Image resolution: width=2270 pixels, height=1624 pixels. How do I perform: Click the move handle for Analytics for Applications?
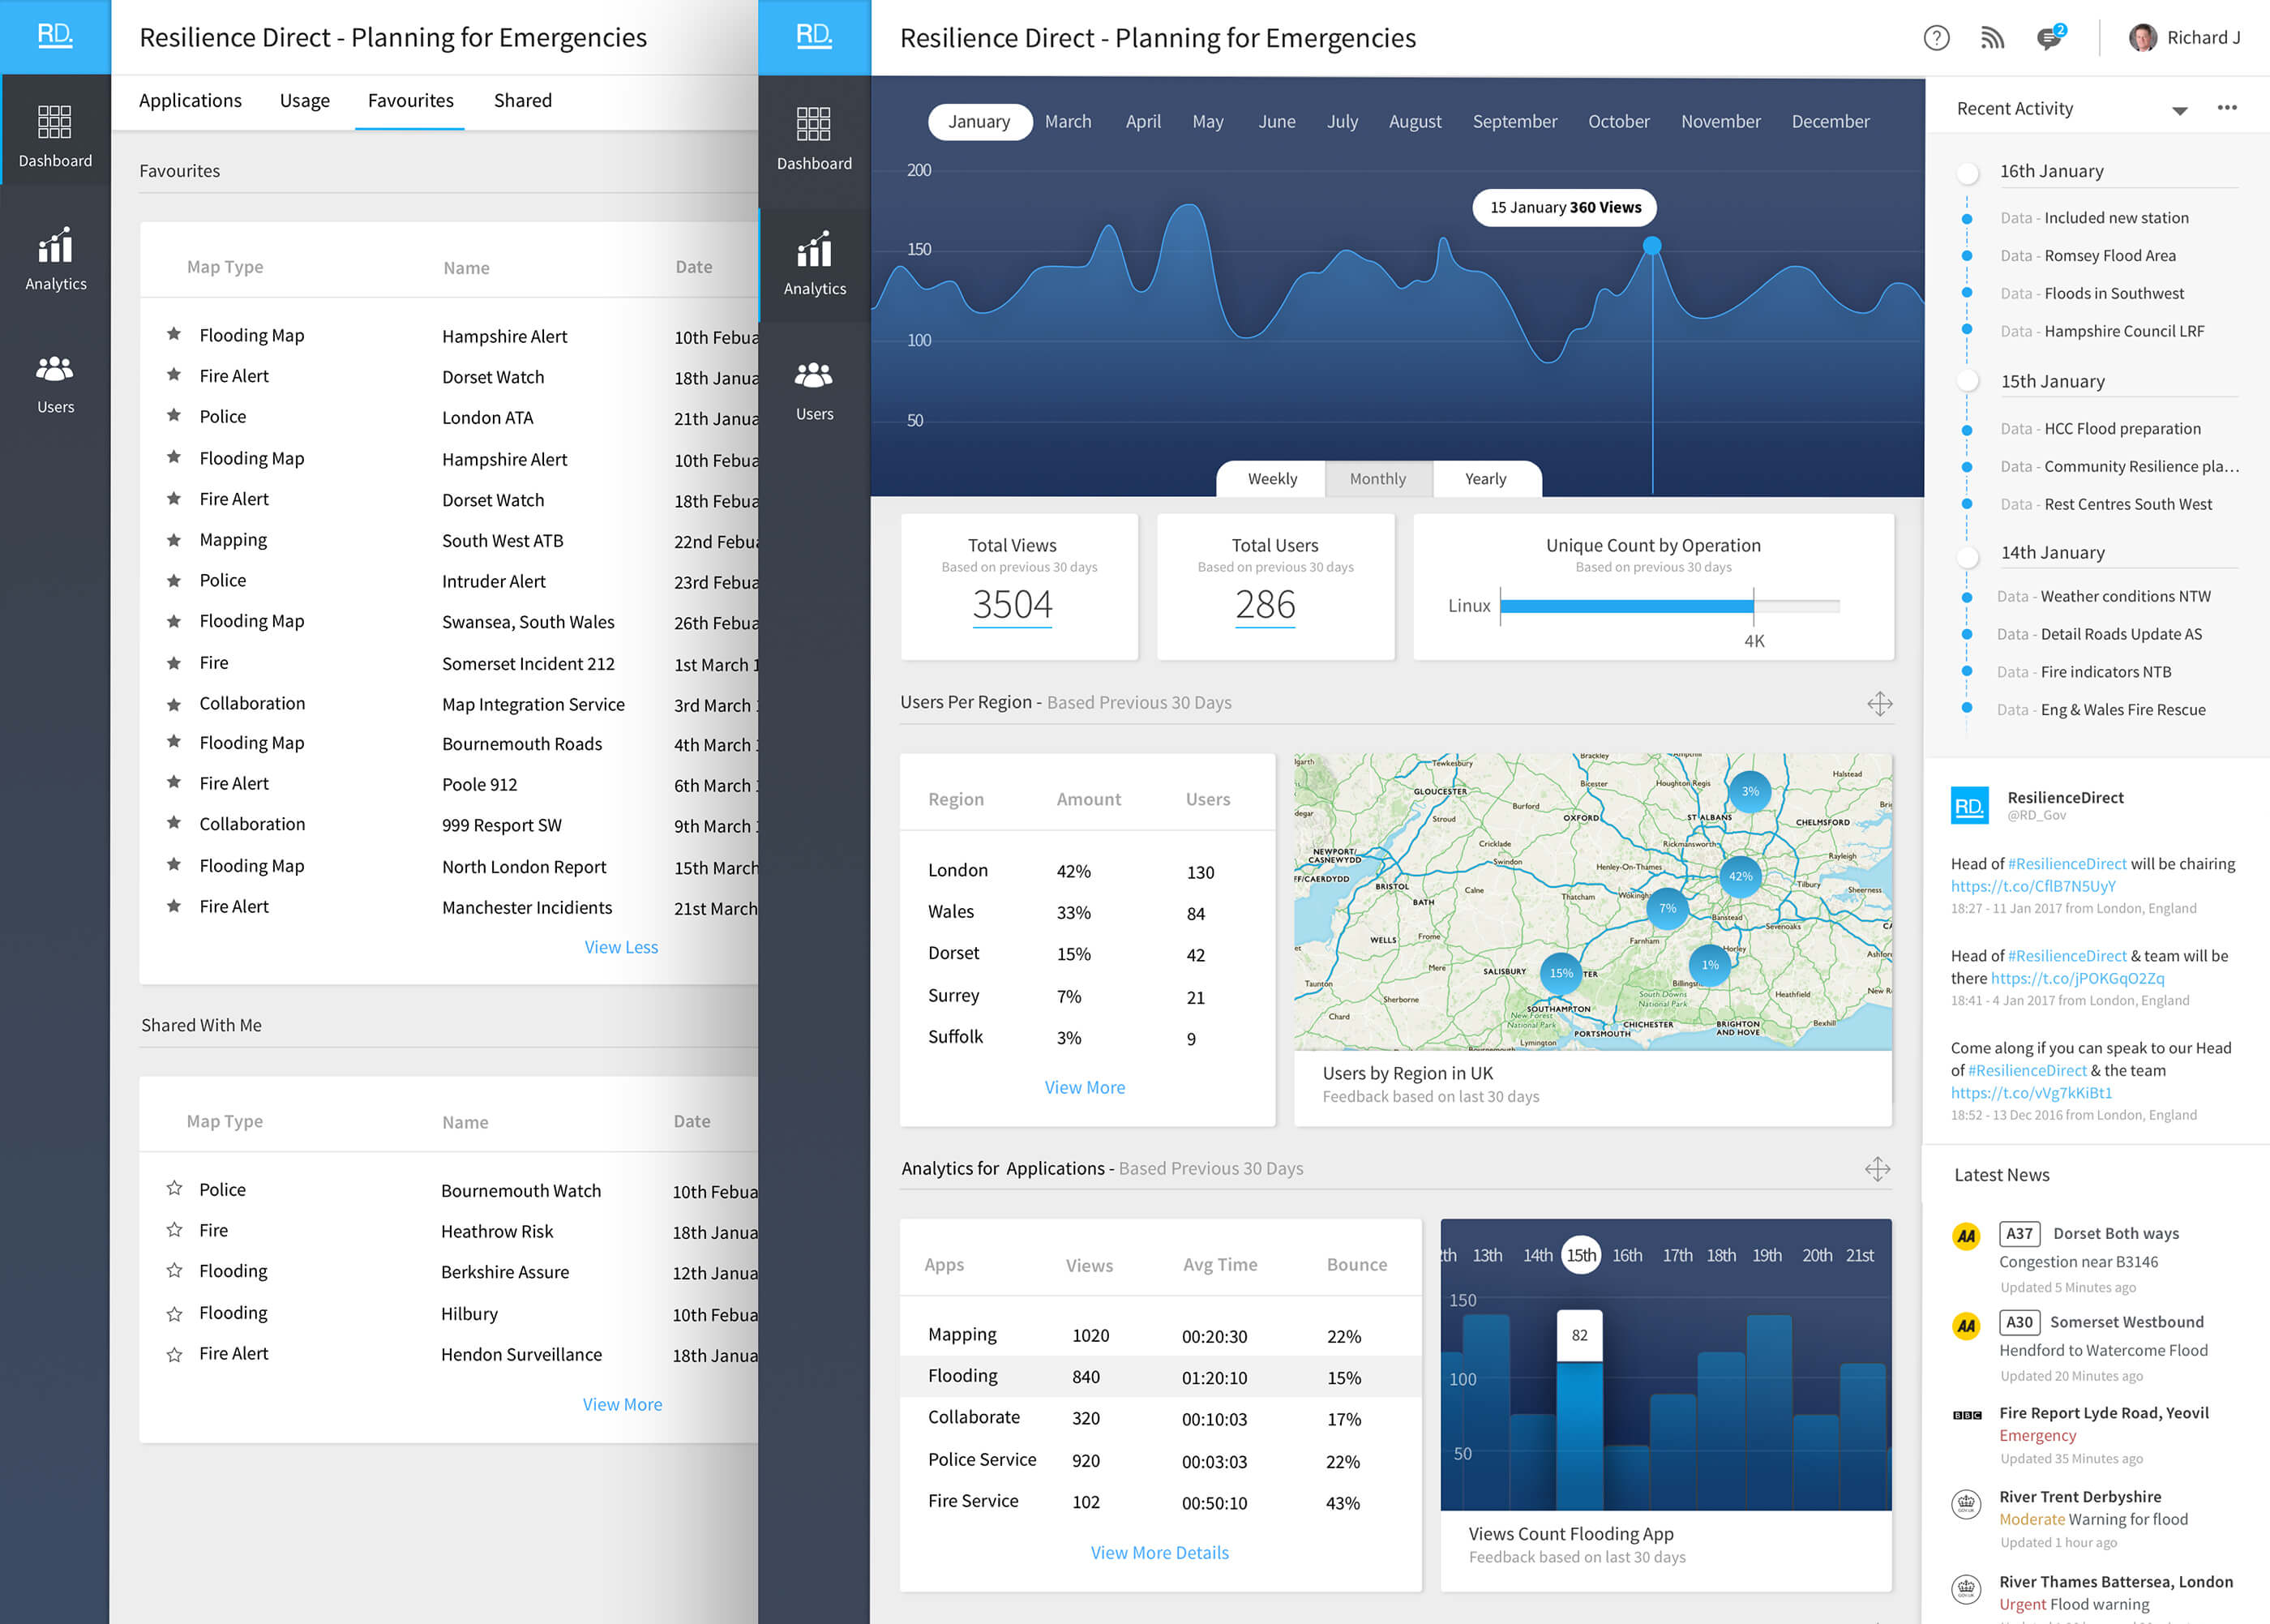coord(1877,1169)
